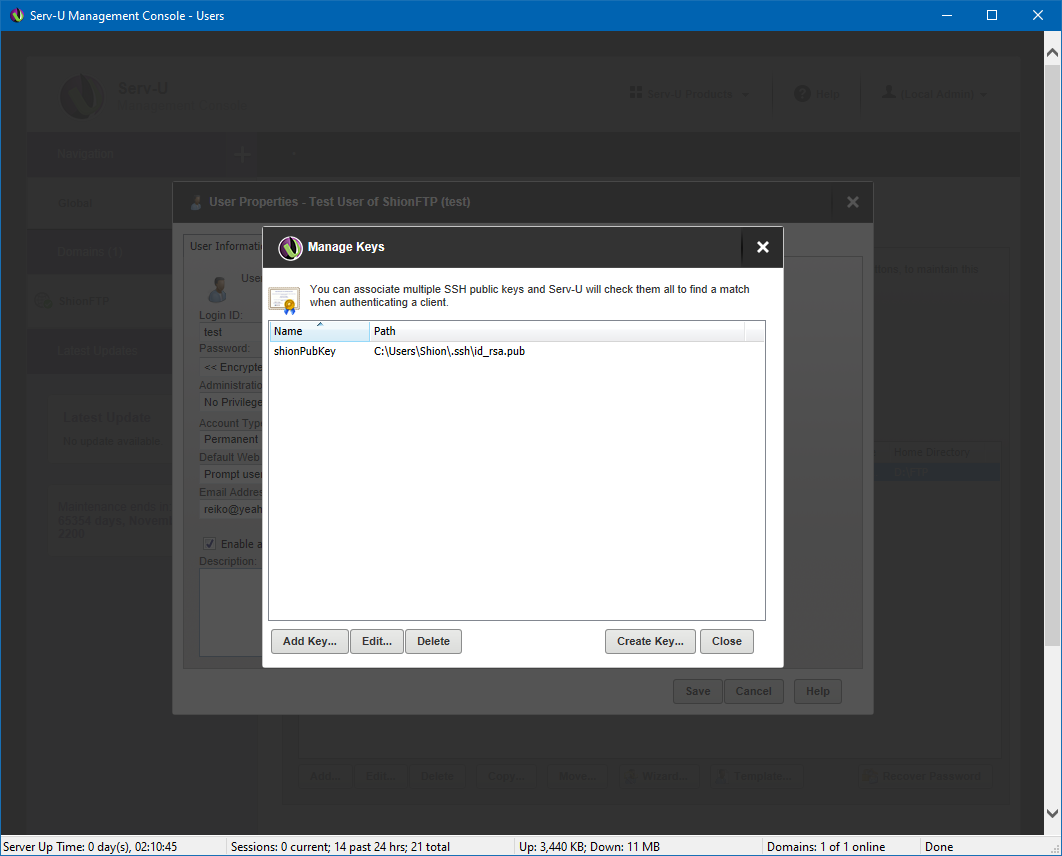1062x856 pixels.
Task: Sort keys by the Name column header
Action: [319, 331]
